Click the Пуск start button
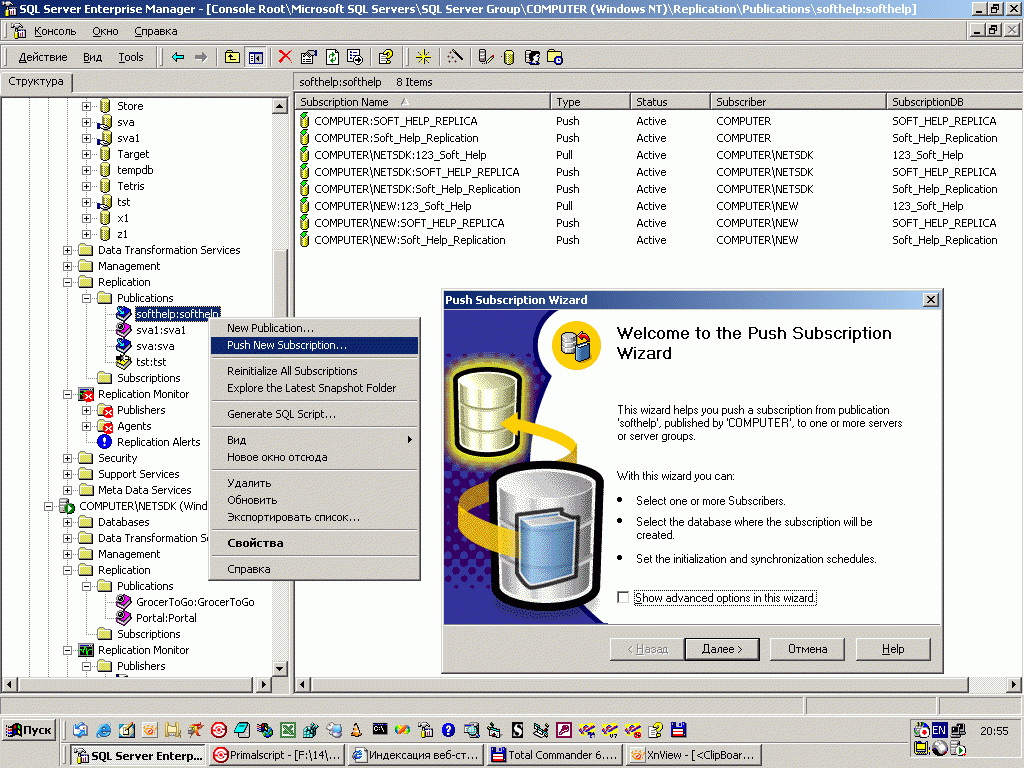This screenshot has height=768, width=1024. (x=29, y=730)
